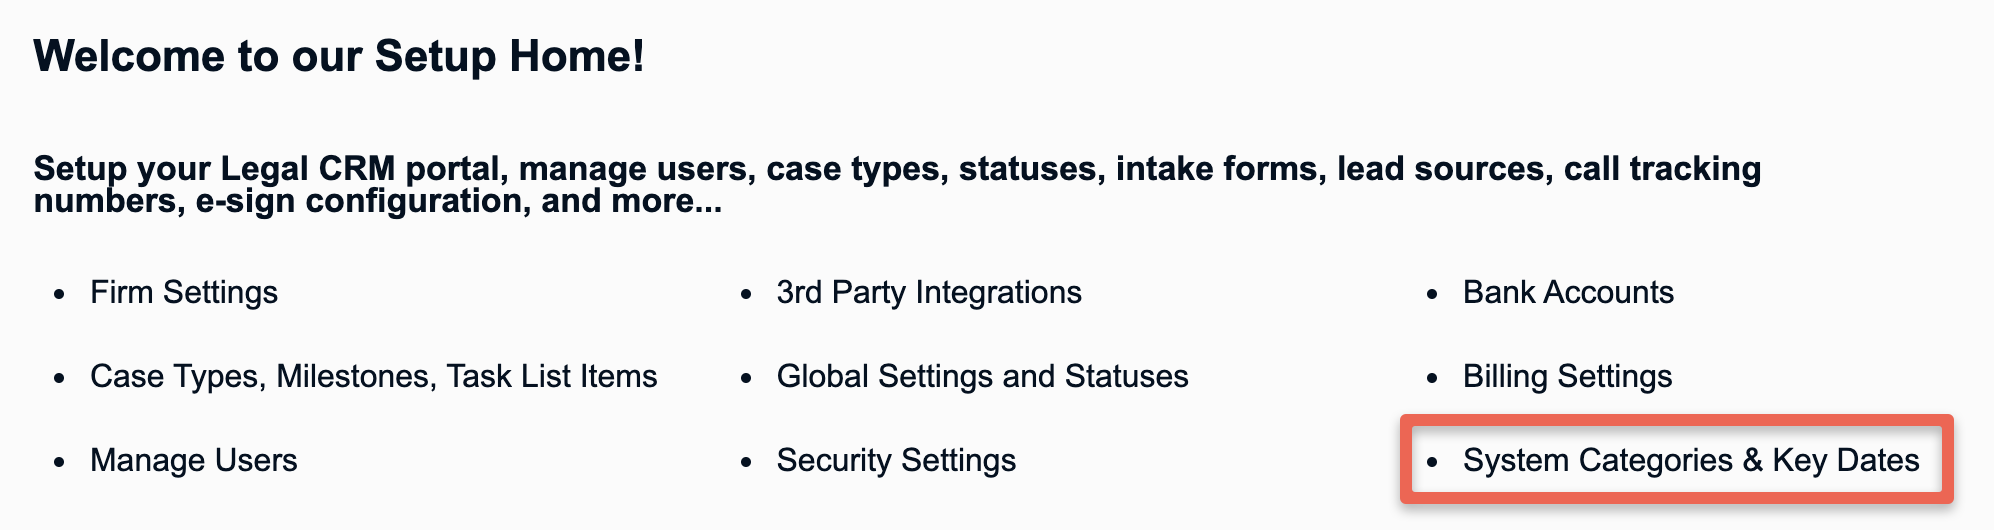Viewport: 1994px width, 530px height.
Task: Click the bullet beside Security Settings
Action: (x=746, y=463)
